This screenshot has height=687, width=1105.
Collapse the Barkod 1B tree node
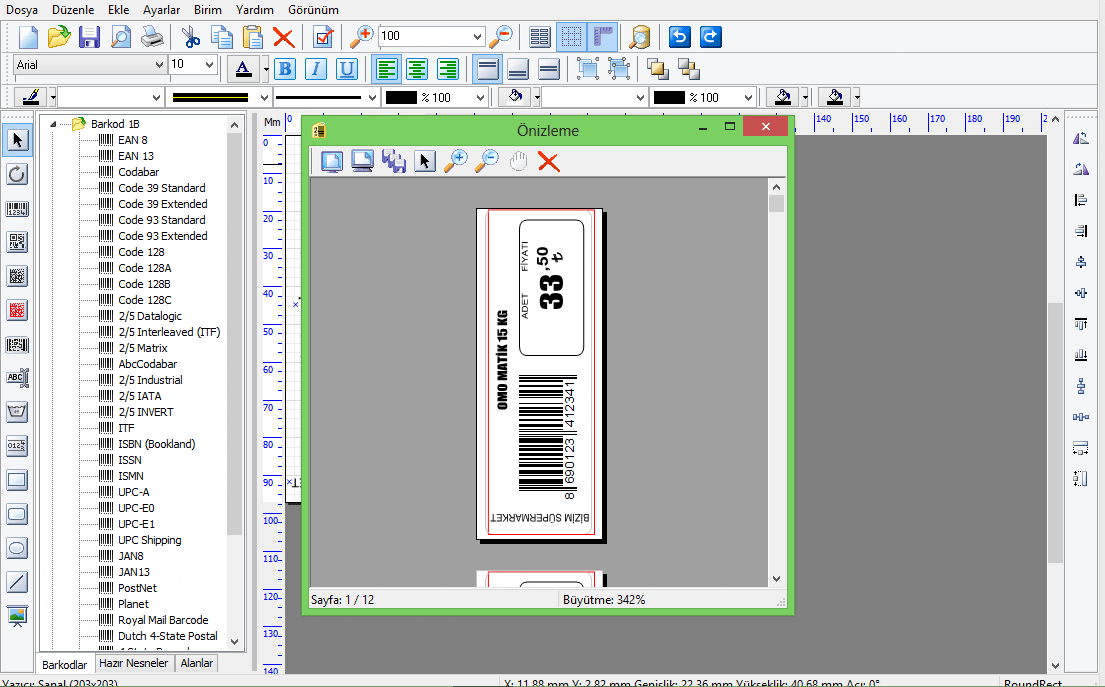[53, 124]
